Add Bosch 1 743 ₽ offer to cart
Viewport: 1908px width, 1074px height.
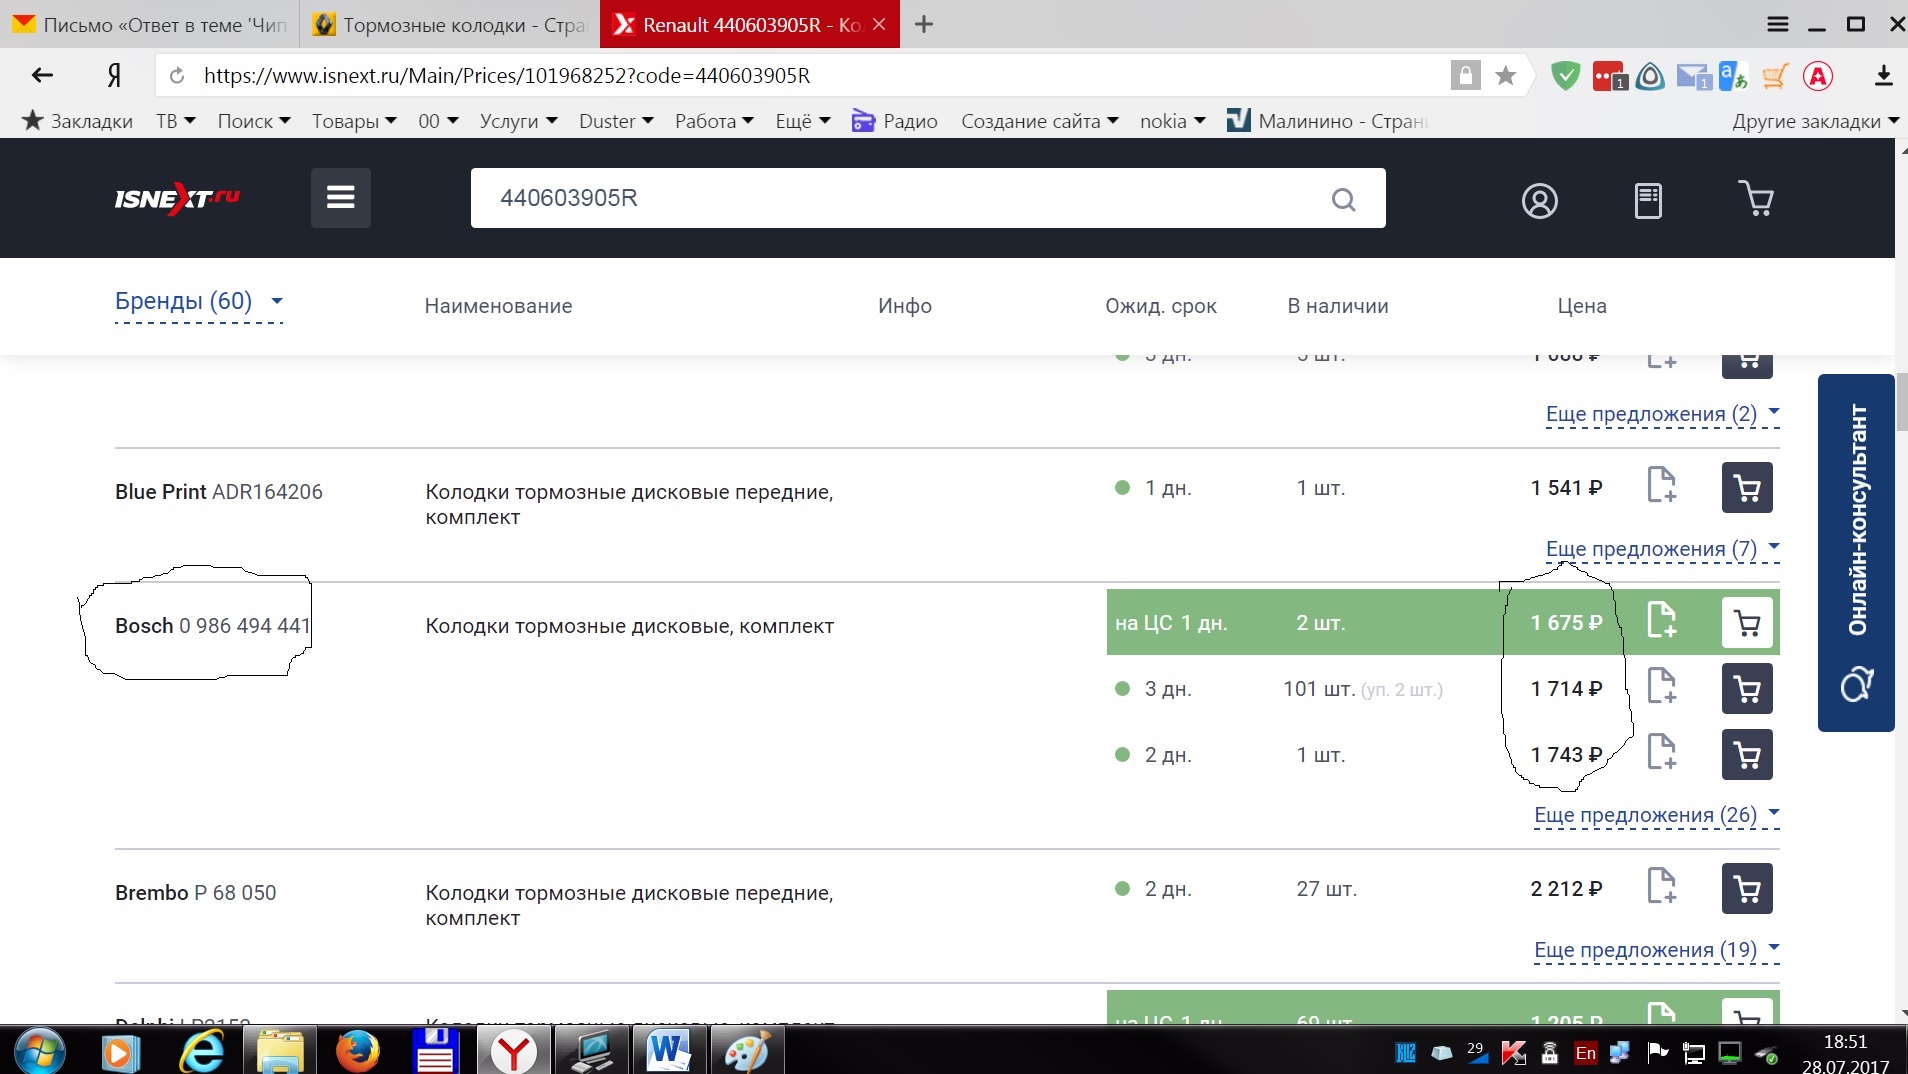[1747, 755]
